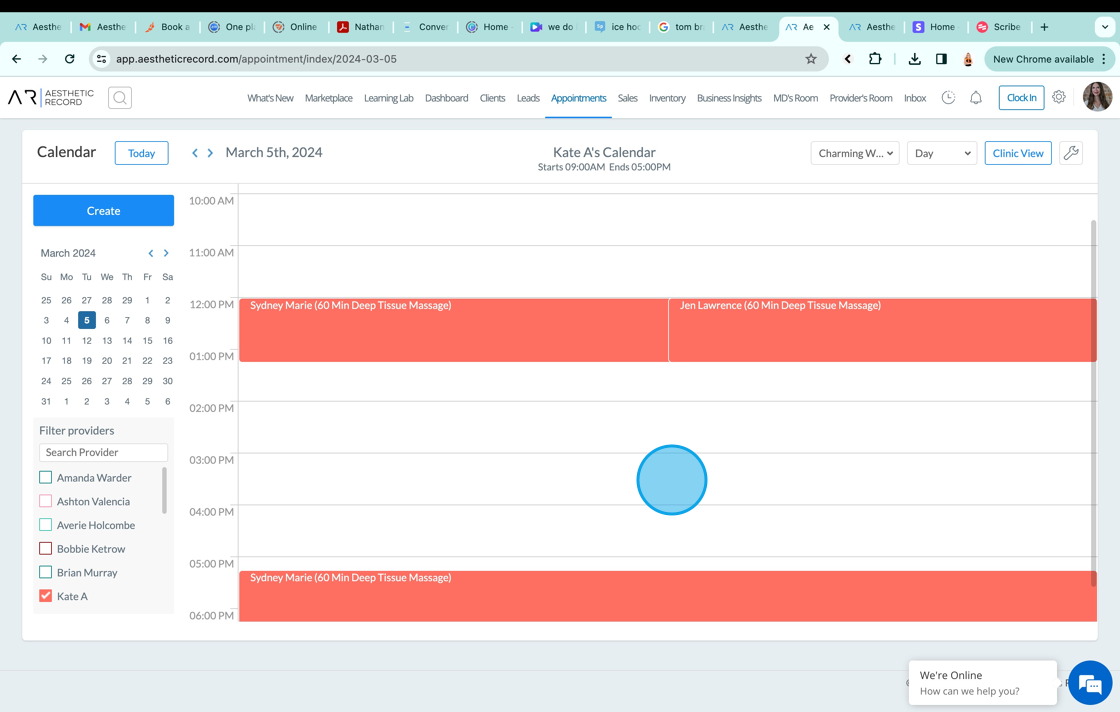Select March 12 in mini calendar
Viewport: 1120px width, 712px height.
click(x=86, y=341)
